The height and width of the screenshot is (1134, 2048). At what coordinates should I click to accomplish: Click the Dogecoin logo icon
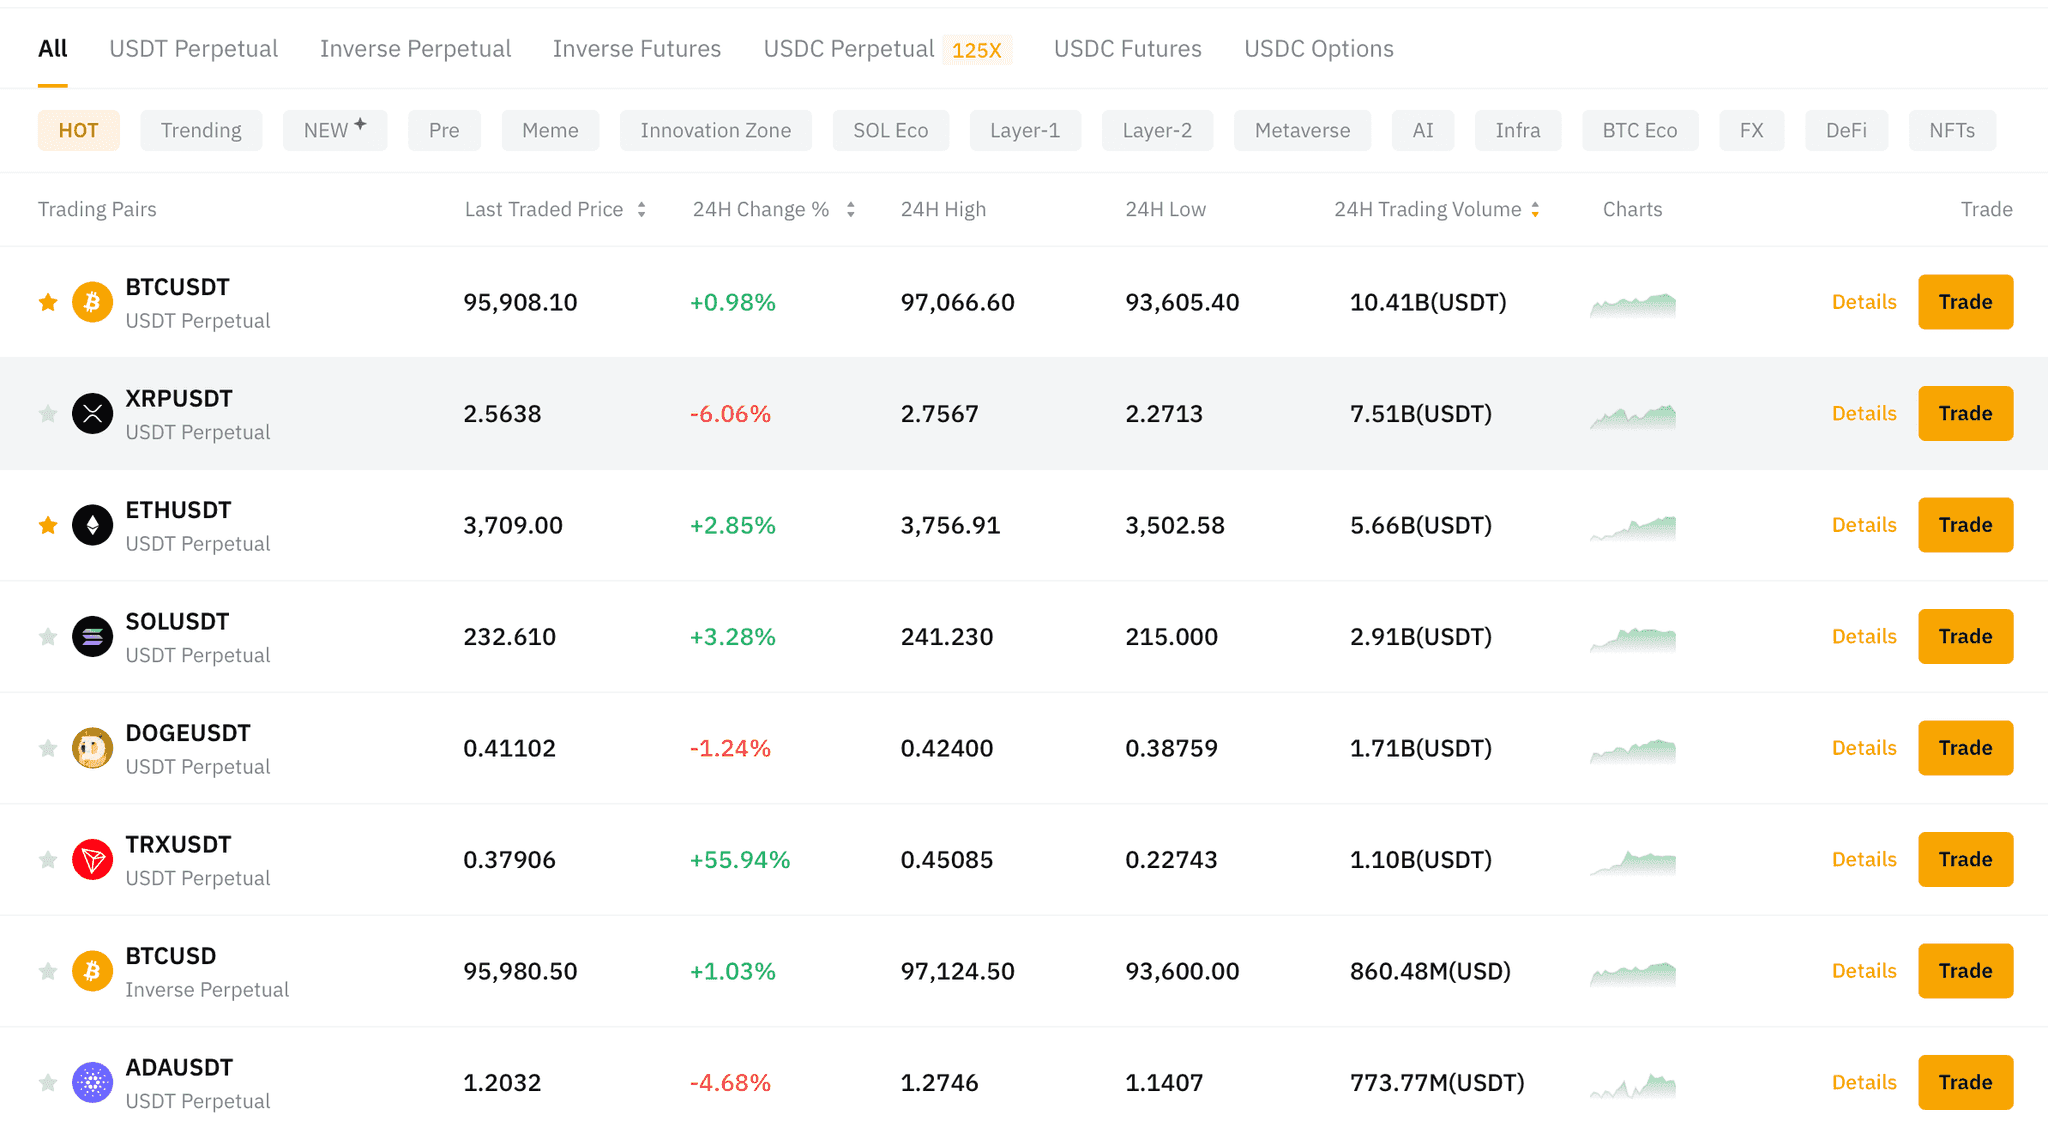[92, 747]
